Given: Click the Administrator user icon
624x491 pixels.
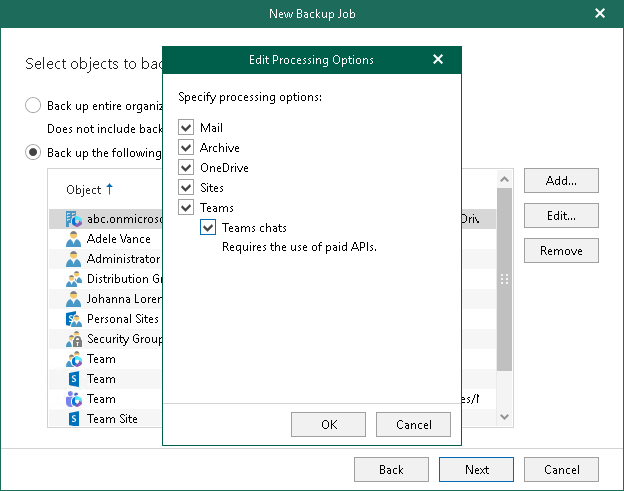Looking at the screenshot, I should click(74, 259).
